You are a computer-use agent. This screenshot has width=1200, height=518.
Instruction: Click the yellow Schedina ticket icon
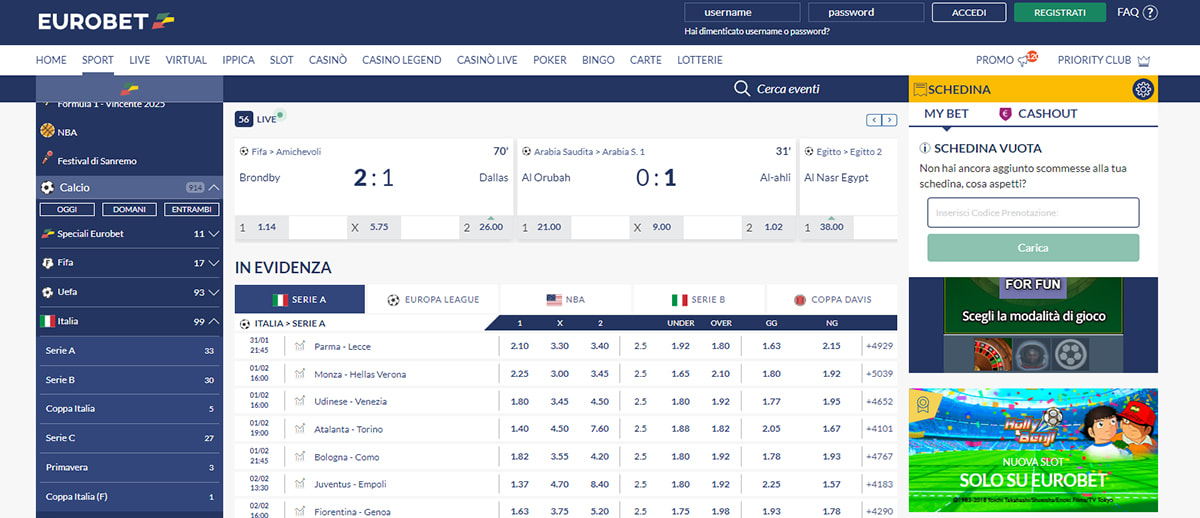pos(920,89)
